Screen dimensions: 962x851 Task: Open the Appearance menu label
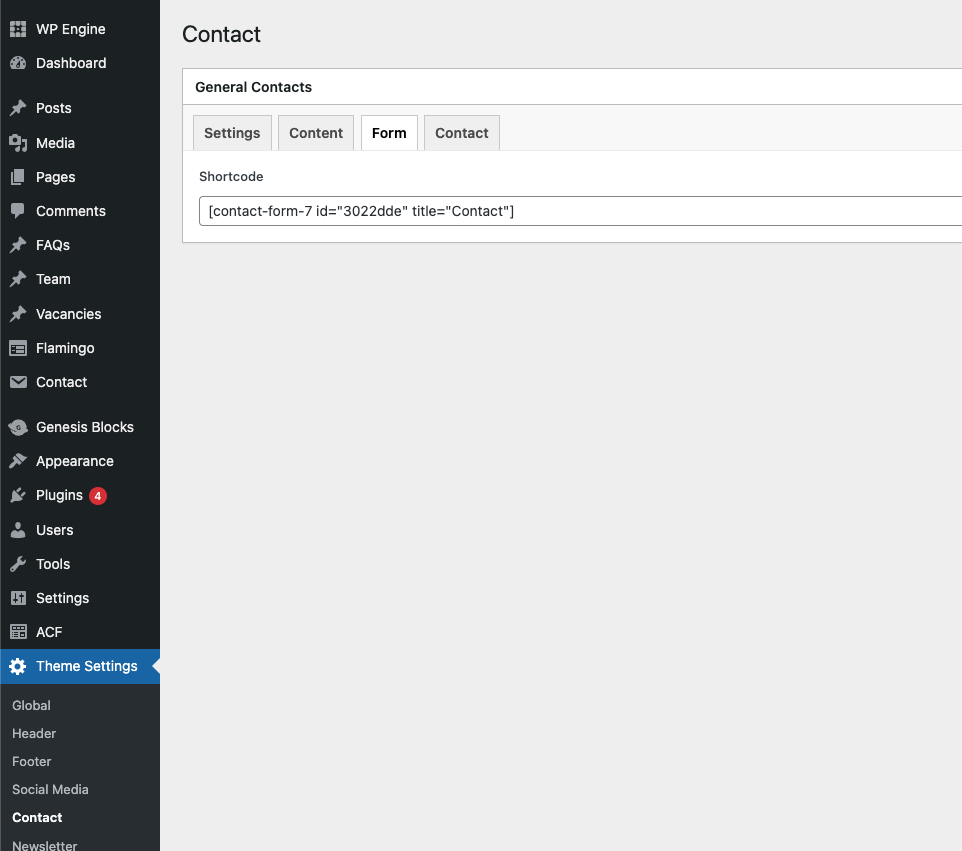(75, 461)
